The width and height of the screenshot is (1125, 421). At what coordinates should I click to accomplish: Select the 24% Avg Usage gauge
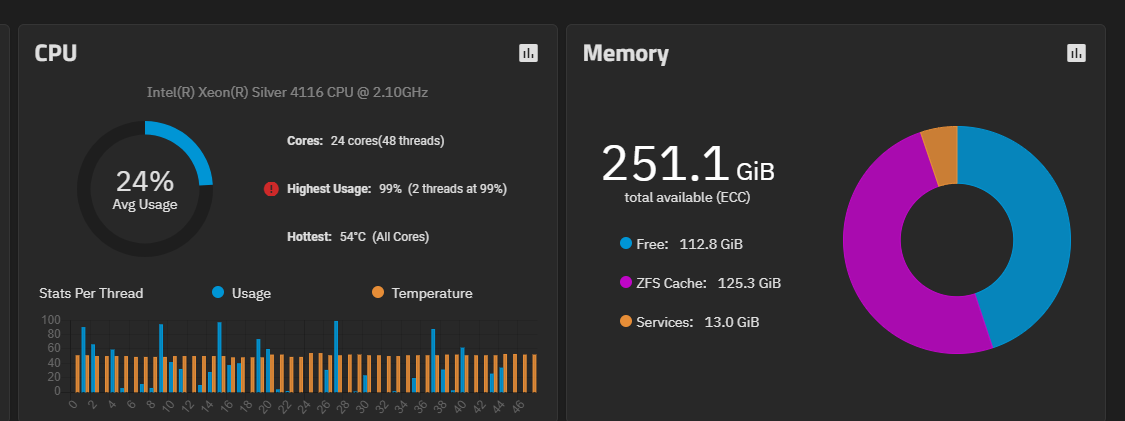coord(145,188)
